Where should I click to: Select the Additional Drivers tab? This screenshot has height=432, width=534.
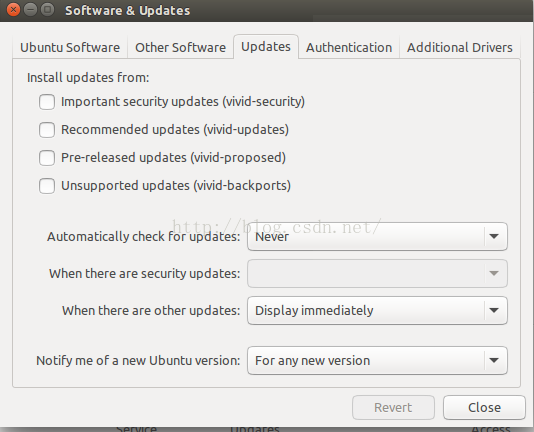coord(460,47)
